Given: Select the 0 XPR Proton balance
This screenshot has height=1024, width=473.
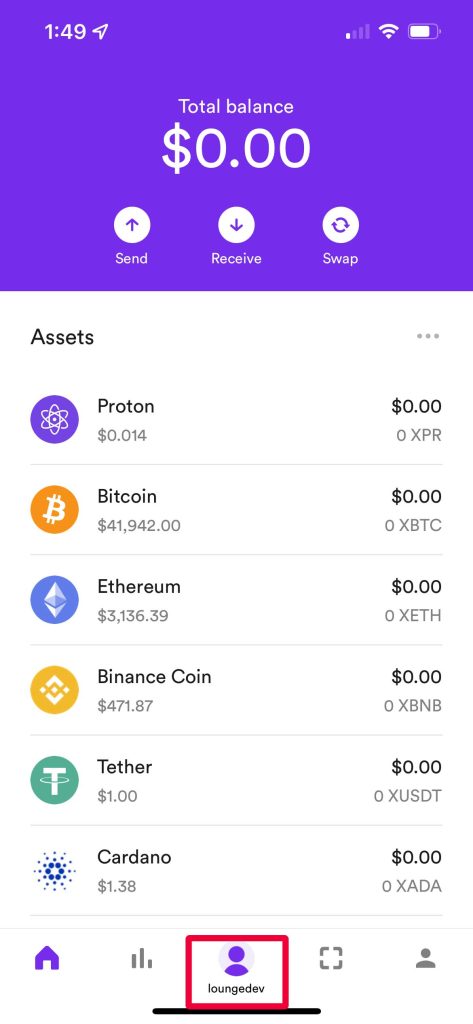Looking at the screenshot, I should [x=419, y=436].
